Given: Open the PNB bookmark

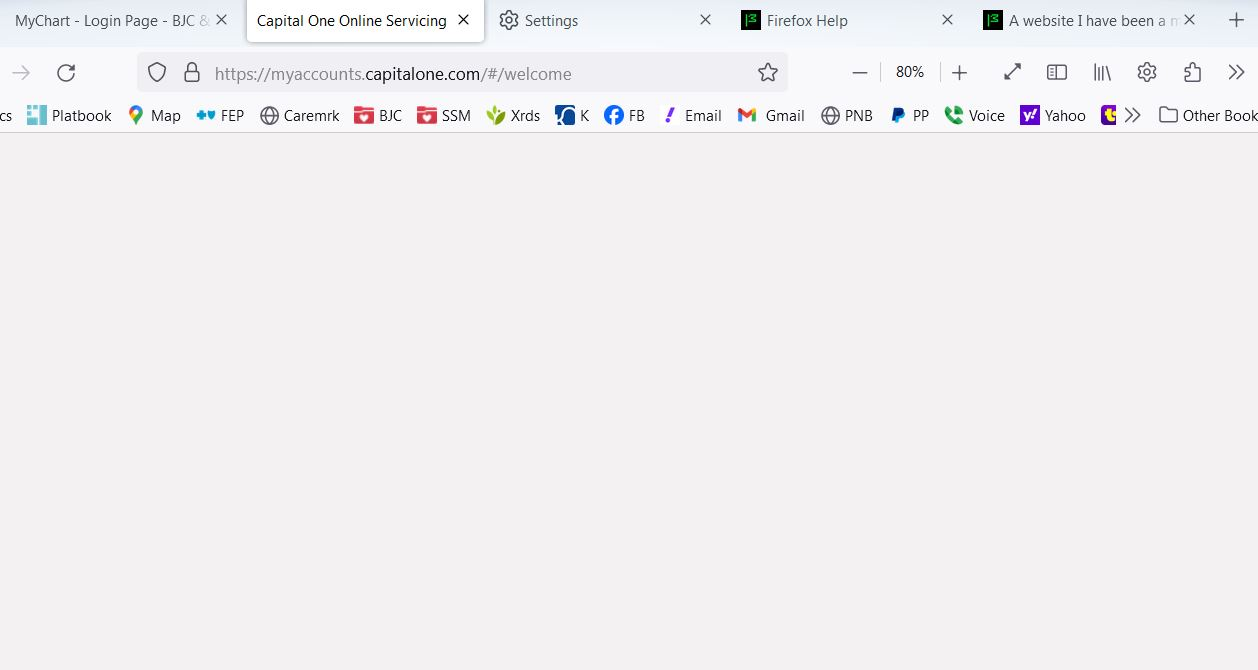Looking at the screenshot, I should pos(847,115).
